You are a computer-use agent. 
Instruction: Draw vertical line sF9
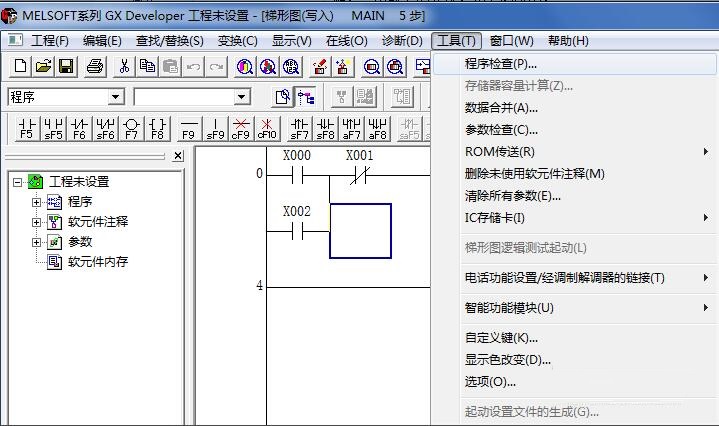(215, 129)
